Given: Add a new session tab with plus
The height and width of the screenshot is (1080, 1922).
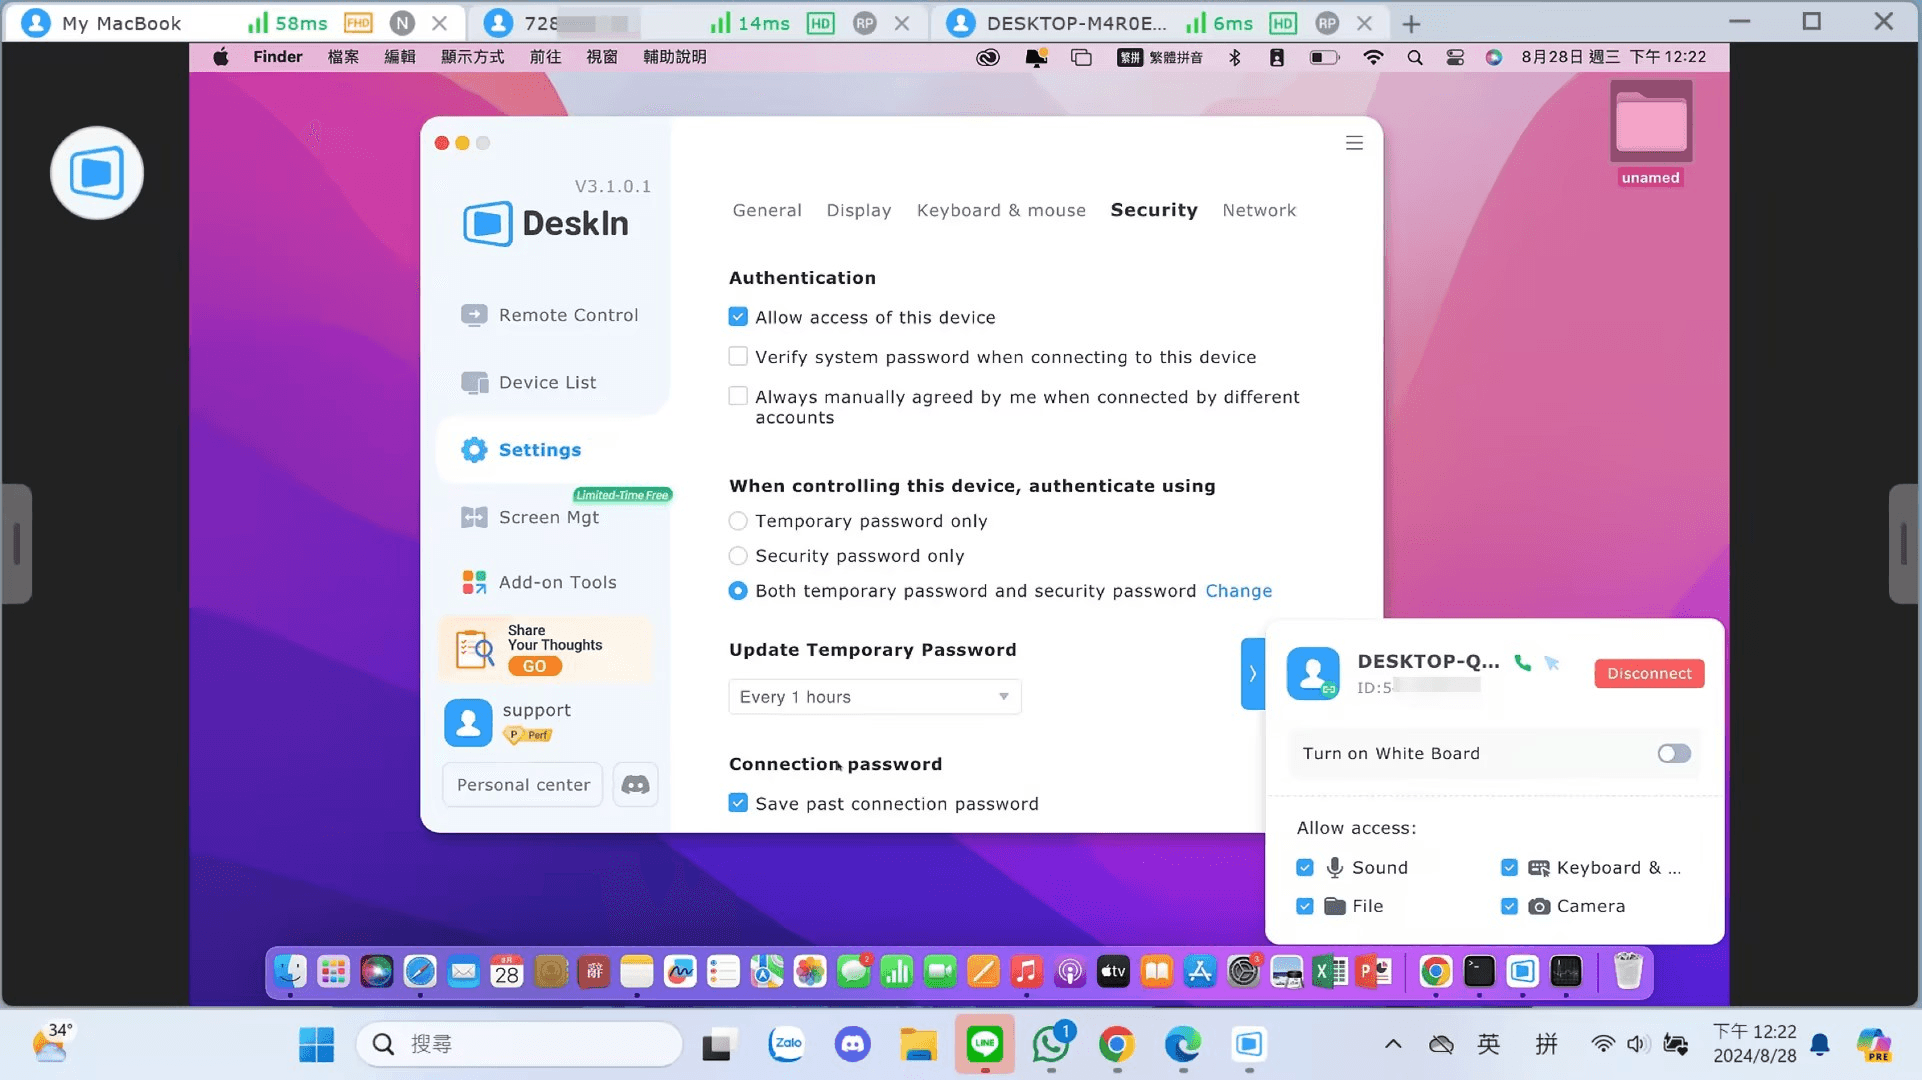Looking at the screenshot, I should pyautogui.click(x=1411, y=23).
